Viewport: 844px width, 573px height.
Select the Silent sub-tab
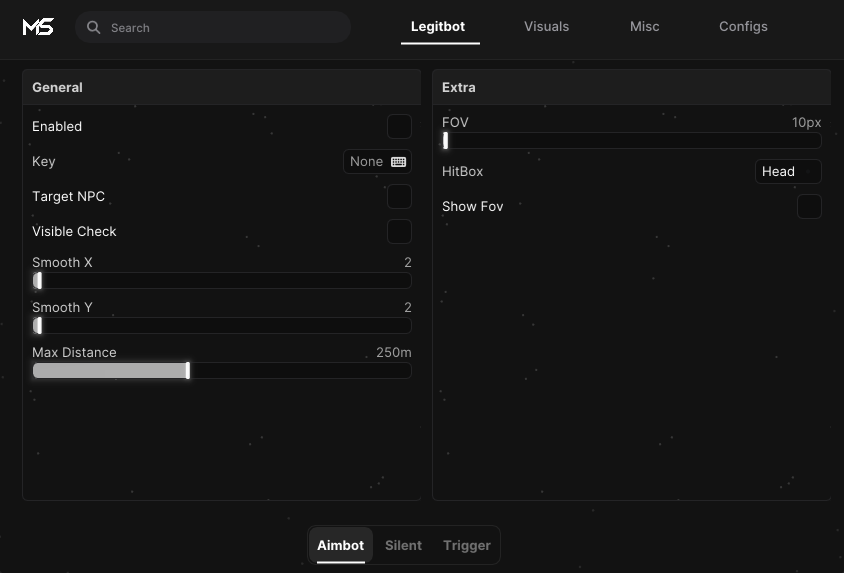403,545
